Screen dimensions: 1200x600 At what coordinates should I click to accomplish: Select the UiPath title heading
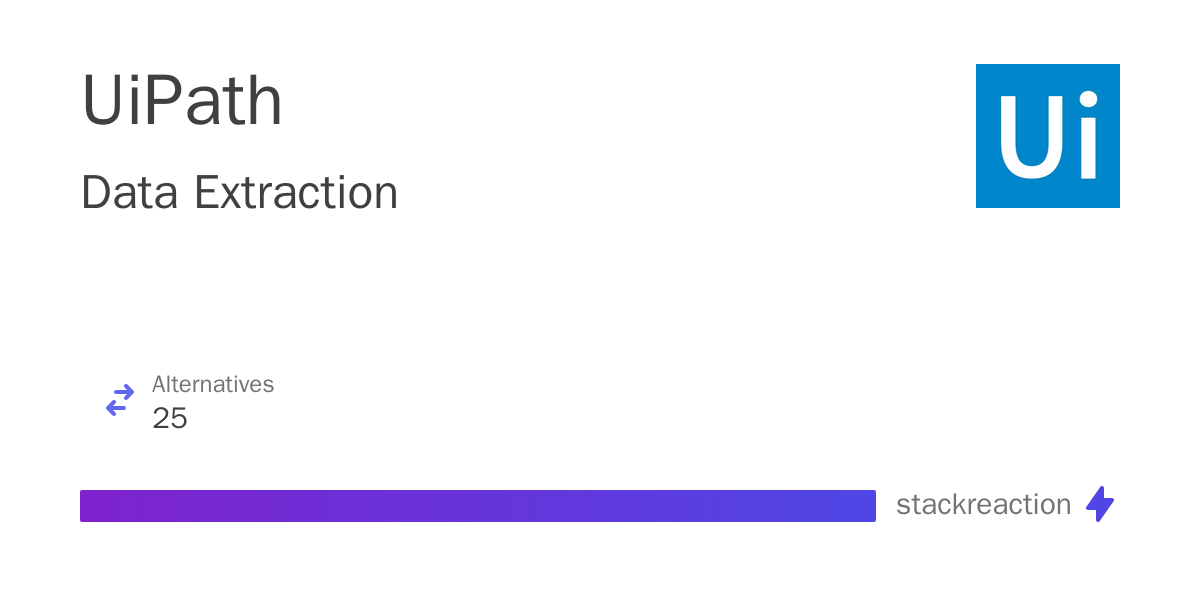[x=182, y=101]
